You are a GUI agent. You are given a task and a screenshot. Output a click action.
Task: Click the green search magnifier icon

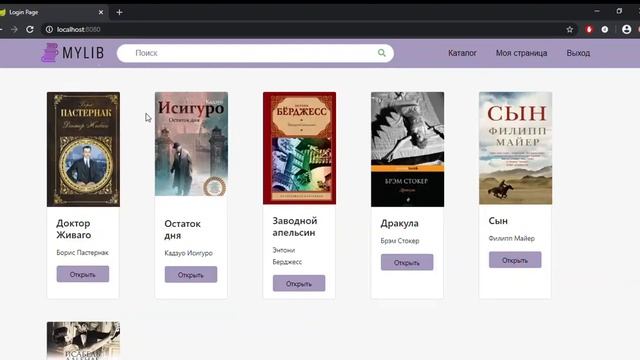pyautogui.click(x=382, y=53)
